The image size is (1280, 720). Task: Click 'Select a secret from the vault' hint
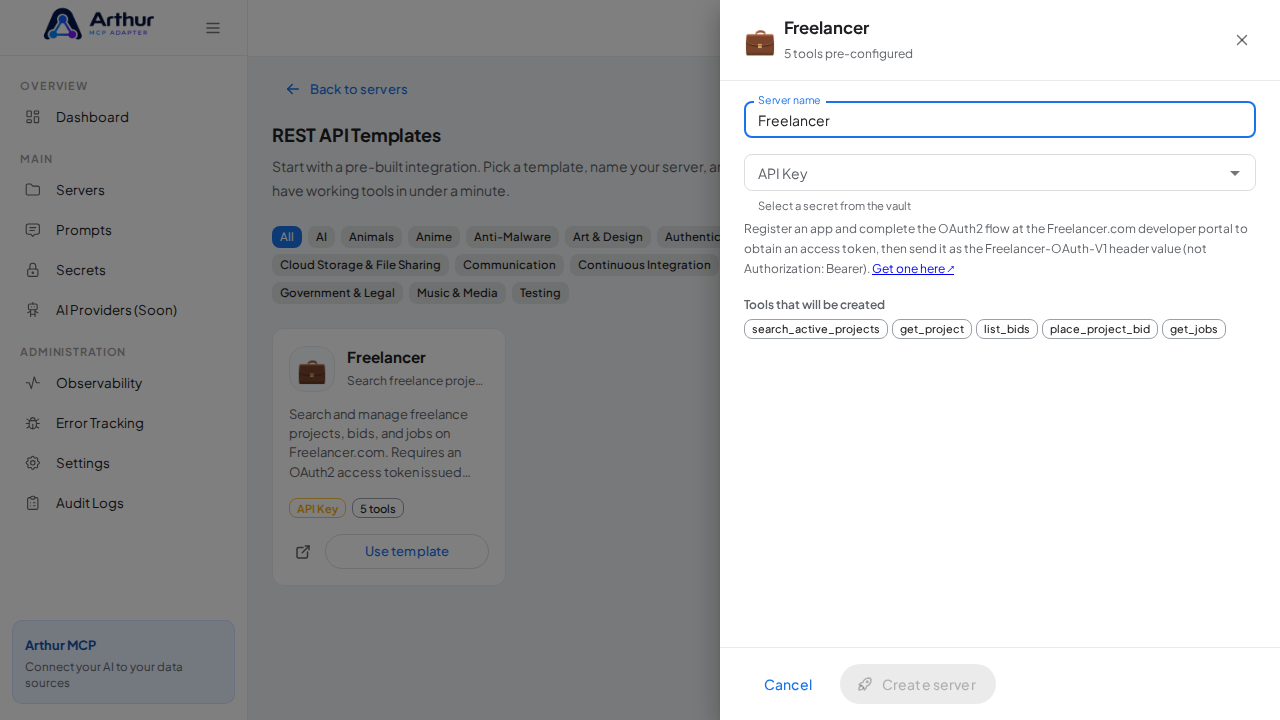point(834,206)
